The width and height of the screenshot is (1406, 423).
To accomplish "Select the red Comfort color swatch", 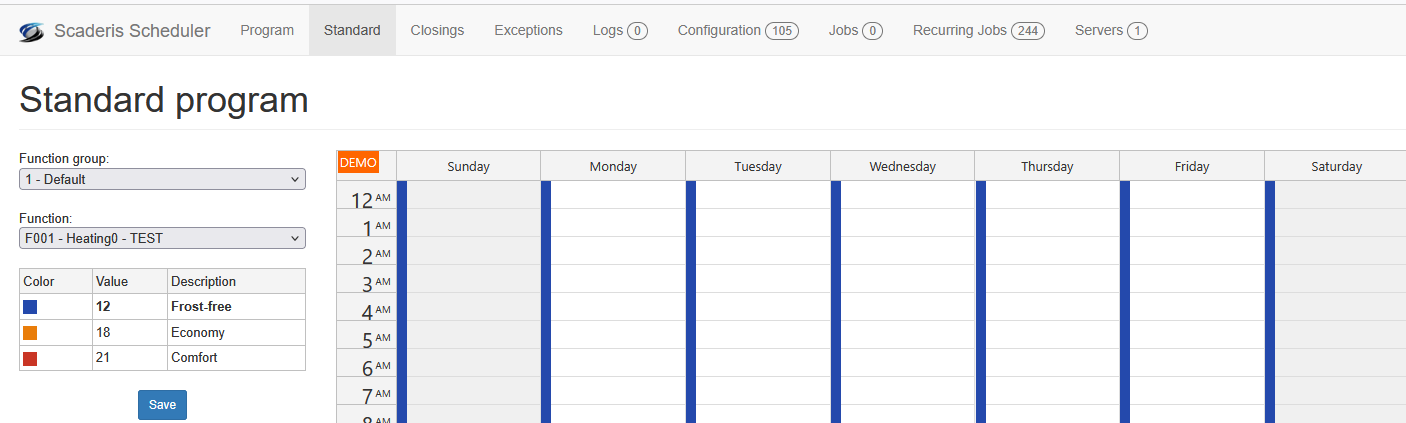I will point(30,358).
